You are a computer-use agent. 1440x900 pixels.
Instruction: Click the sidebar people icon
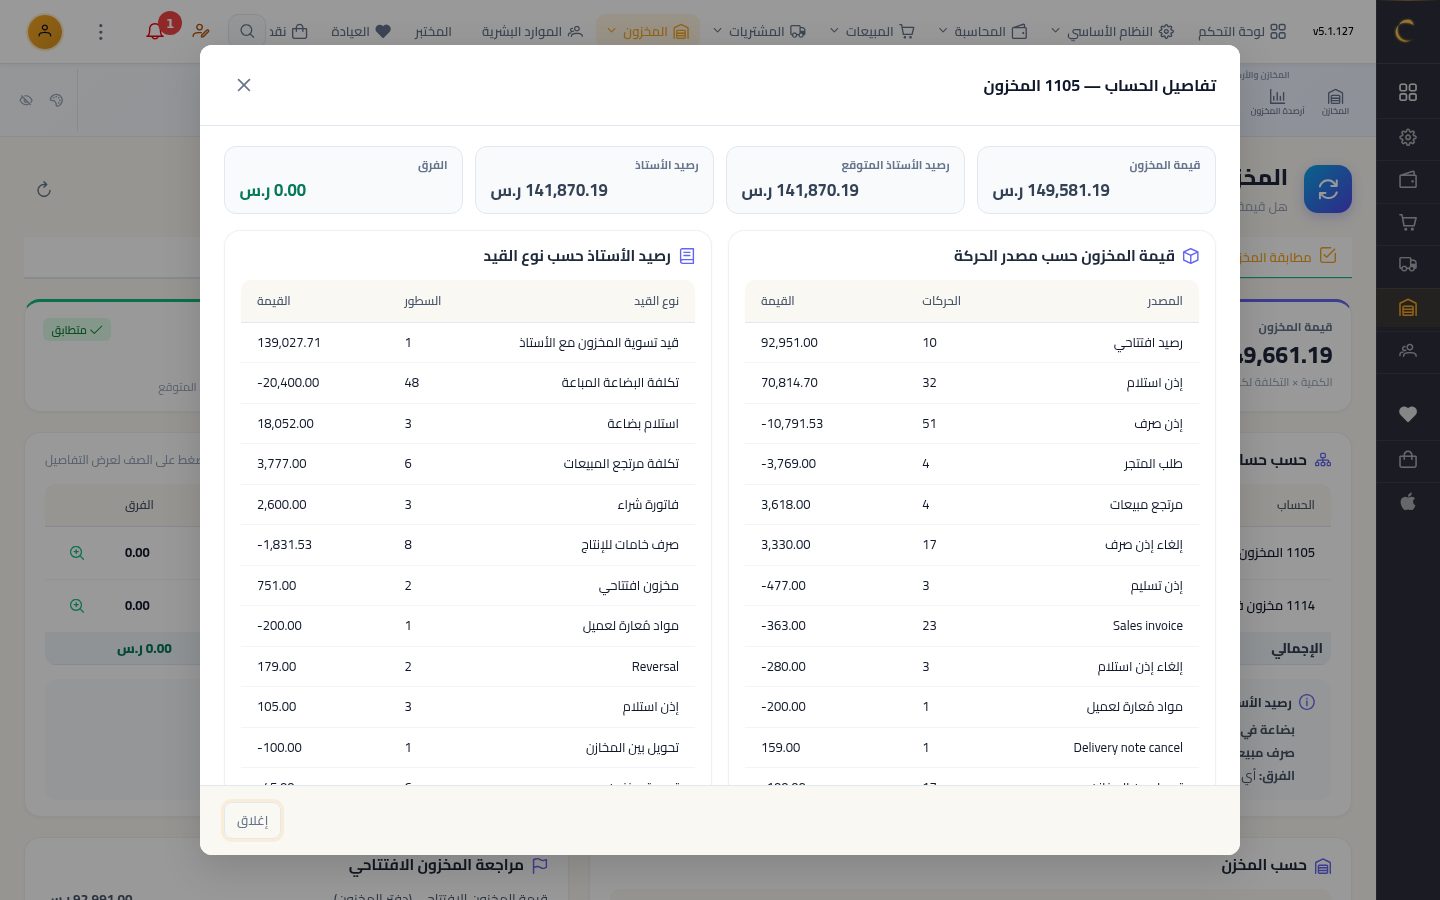(1408, 351)
